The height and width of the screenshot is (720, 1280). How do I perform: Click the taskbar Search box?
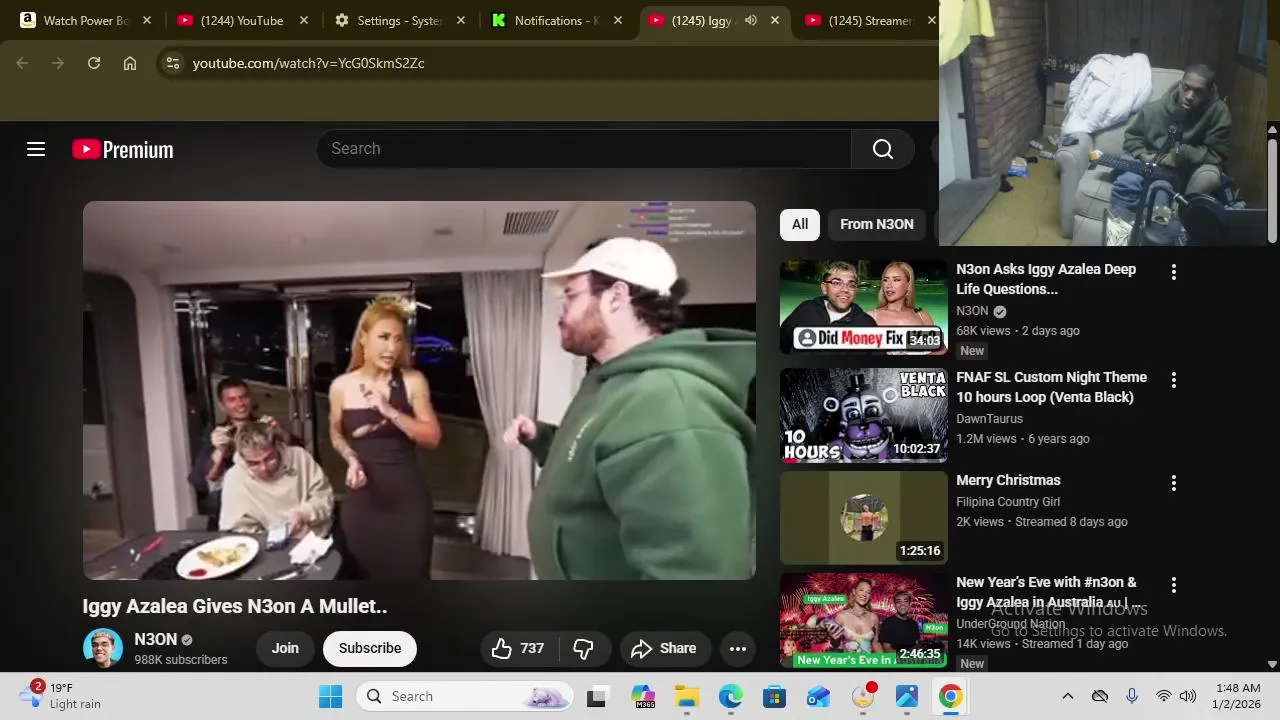pyautogui.click(x=465, y=696)
